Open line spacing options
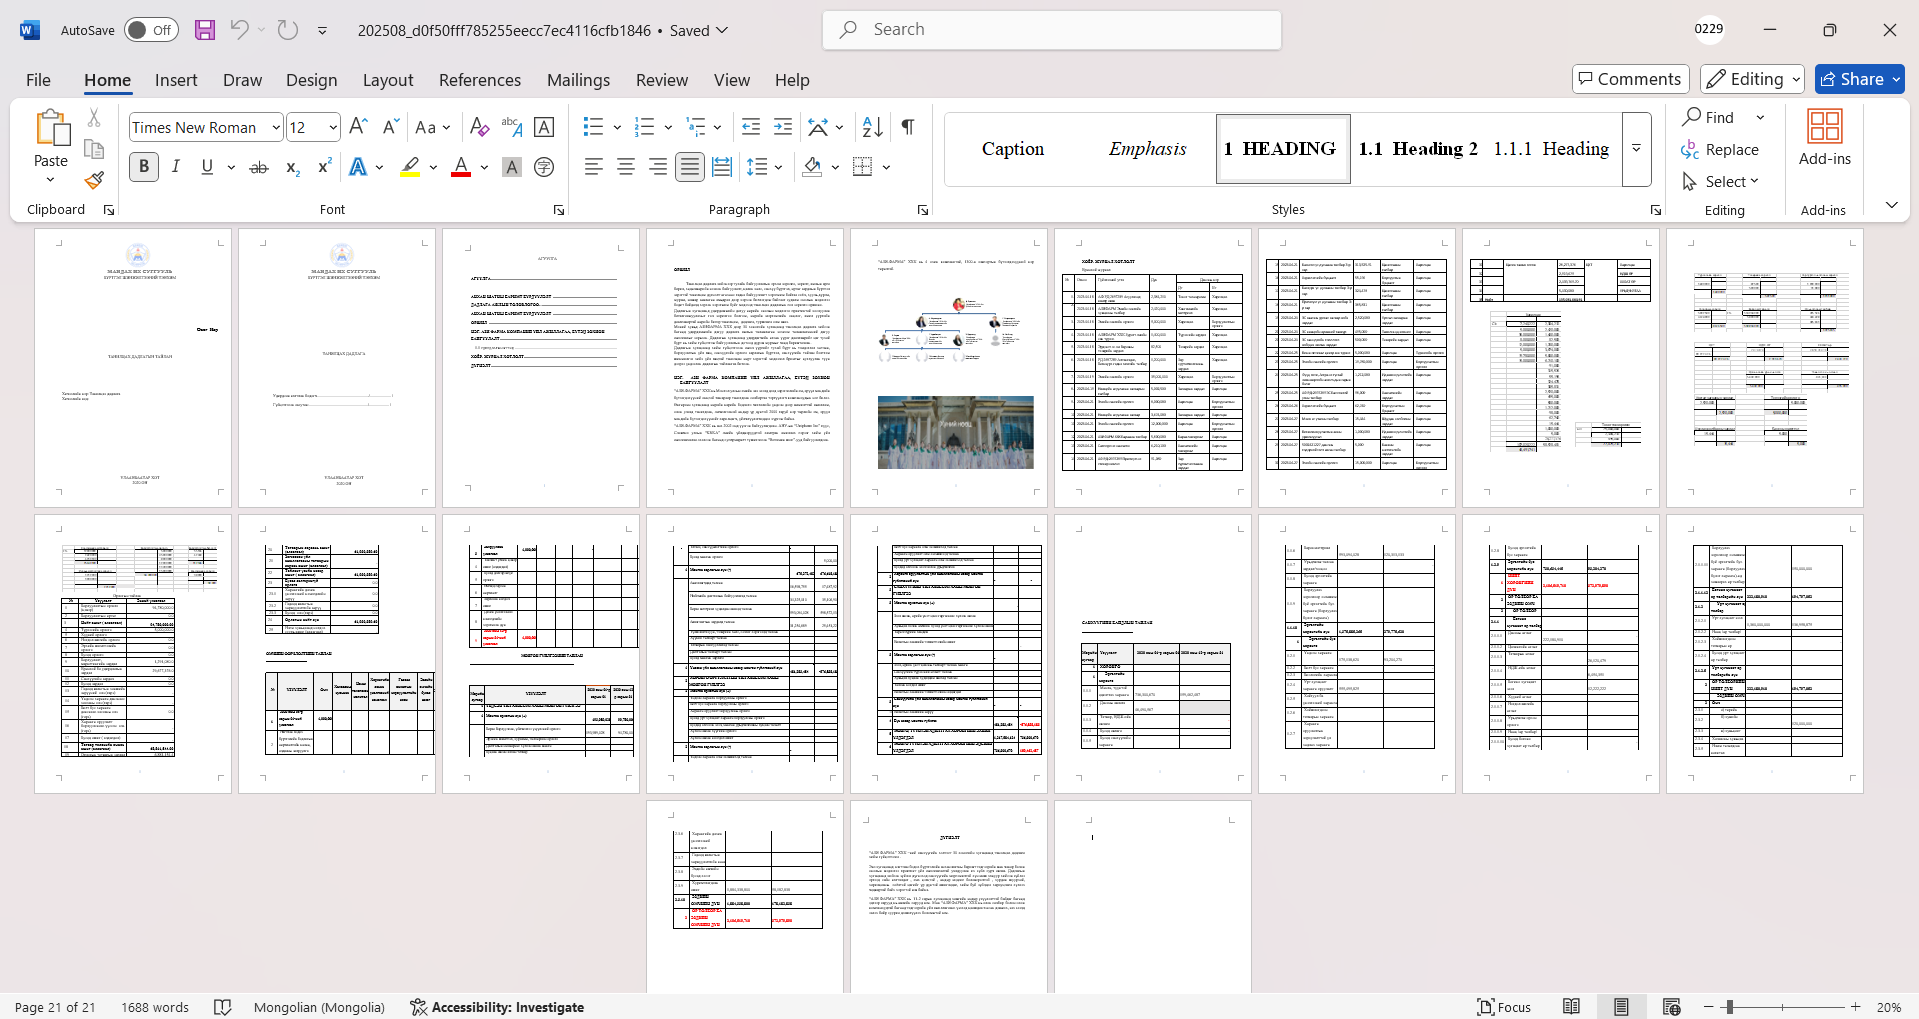1919x1019 pixels. pyautogui.click(x=765, y=167)
